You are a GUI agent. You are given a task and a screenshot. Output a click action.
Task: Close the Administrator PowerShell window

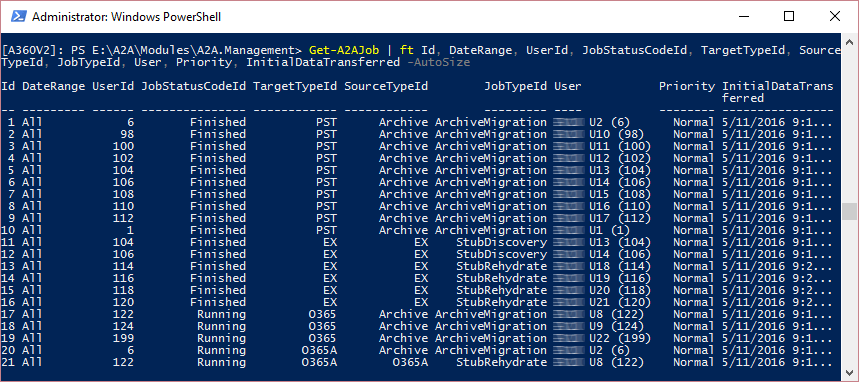tap(834, 17)
